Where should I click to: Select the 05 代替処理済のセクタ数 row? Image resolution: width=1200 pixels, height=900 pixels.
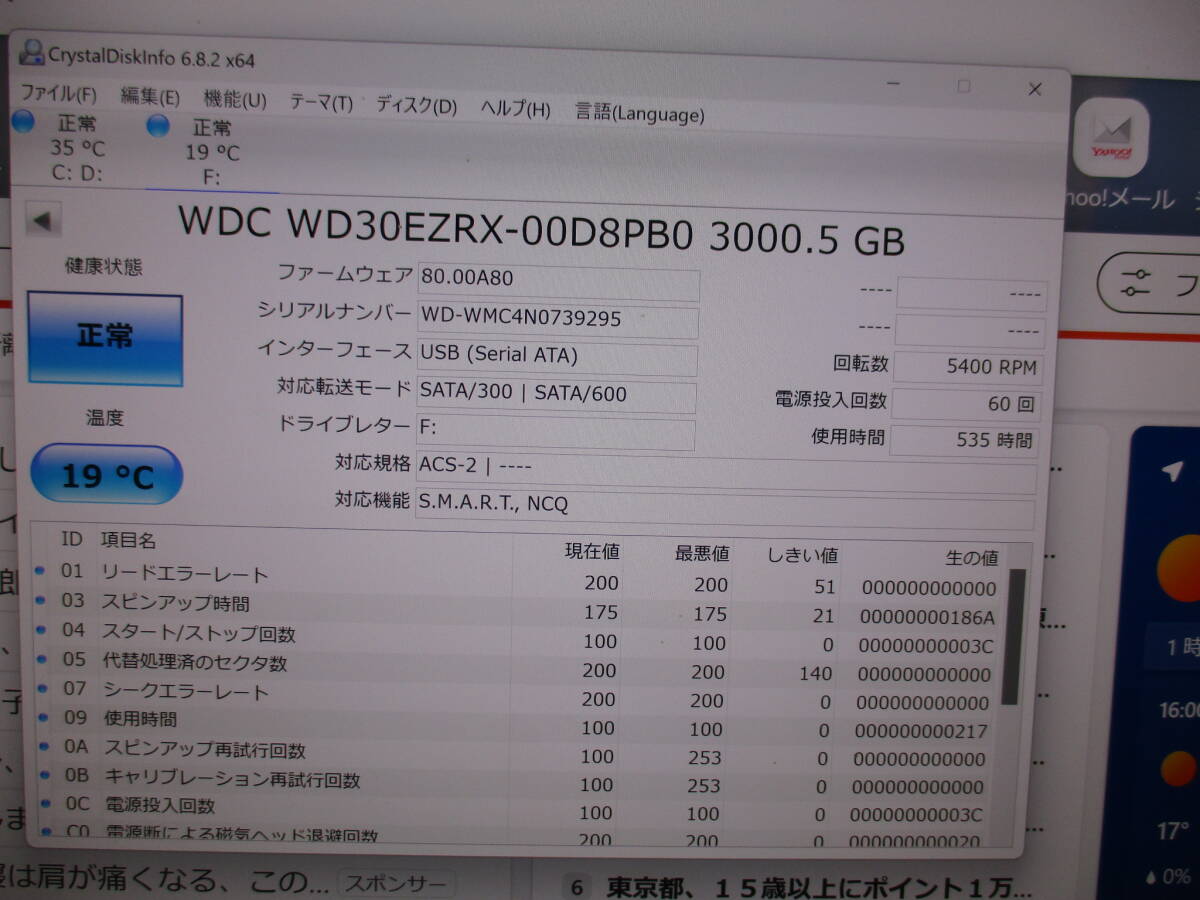point(515,667)
